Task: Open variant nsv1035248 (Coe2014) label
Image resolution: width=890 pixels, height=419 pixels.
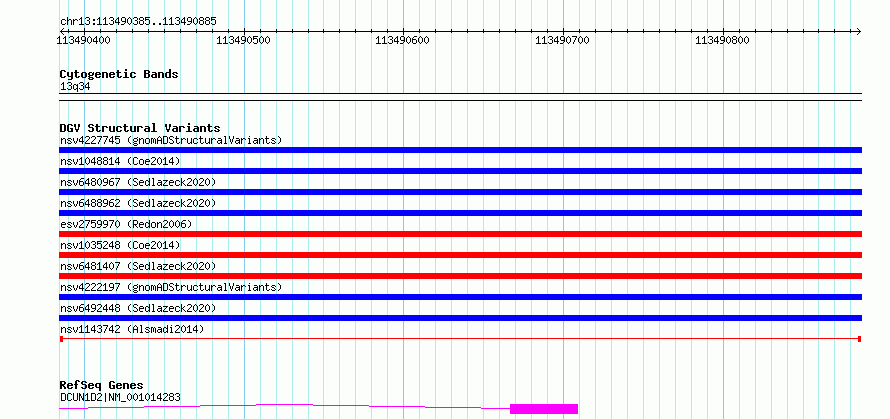Action: [x=120, y=245]
